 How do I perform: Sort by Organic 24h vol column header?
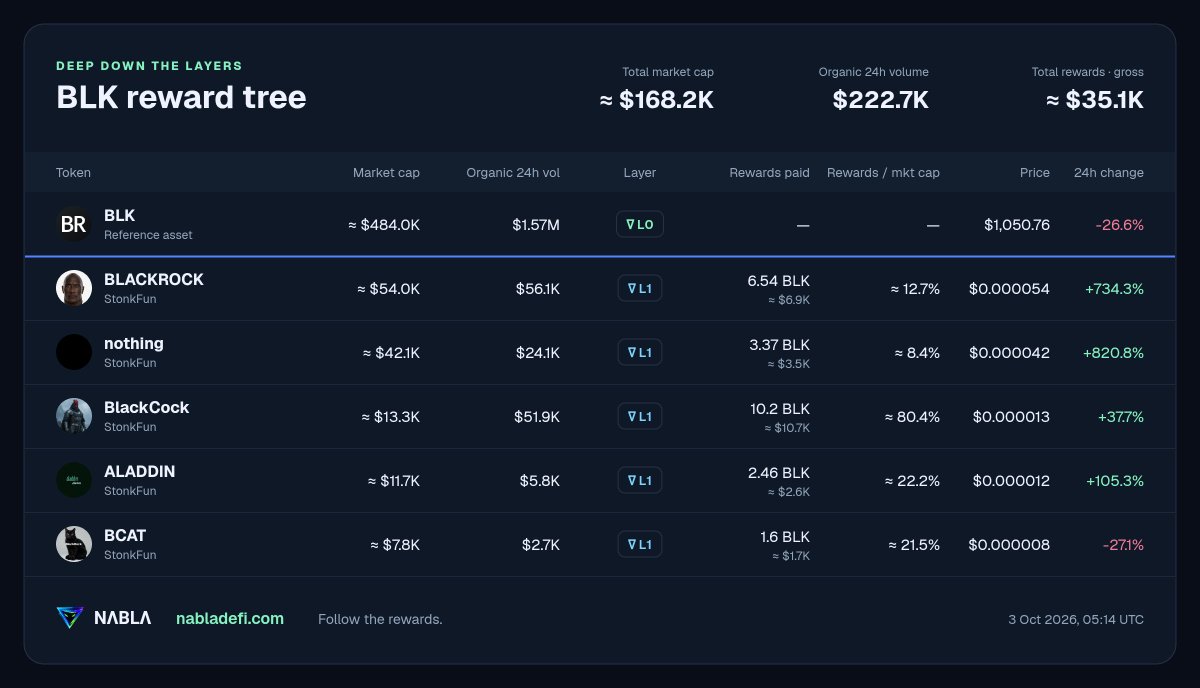click(513, 173)
